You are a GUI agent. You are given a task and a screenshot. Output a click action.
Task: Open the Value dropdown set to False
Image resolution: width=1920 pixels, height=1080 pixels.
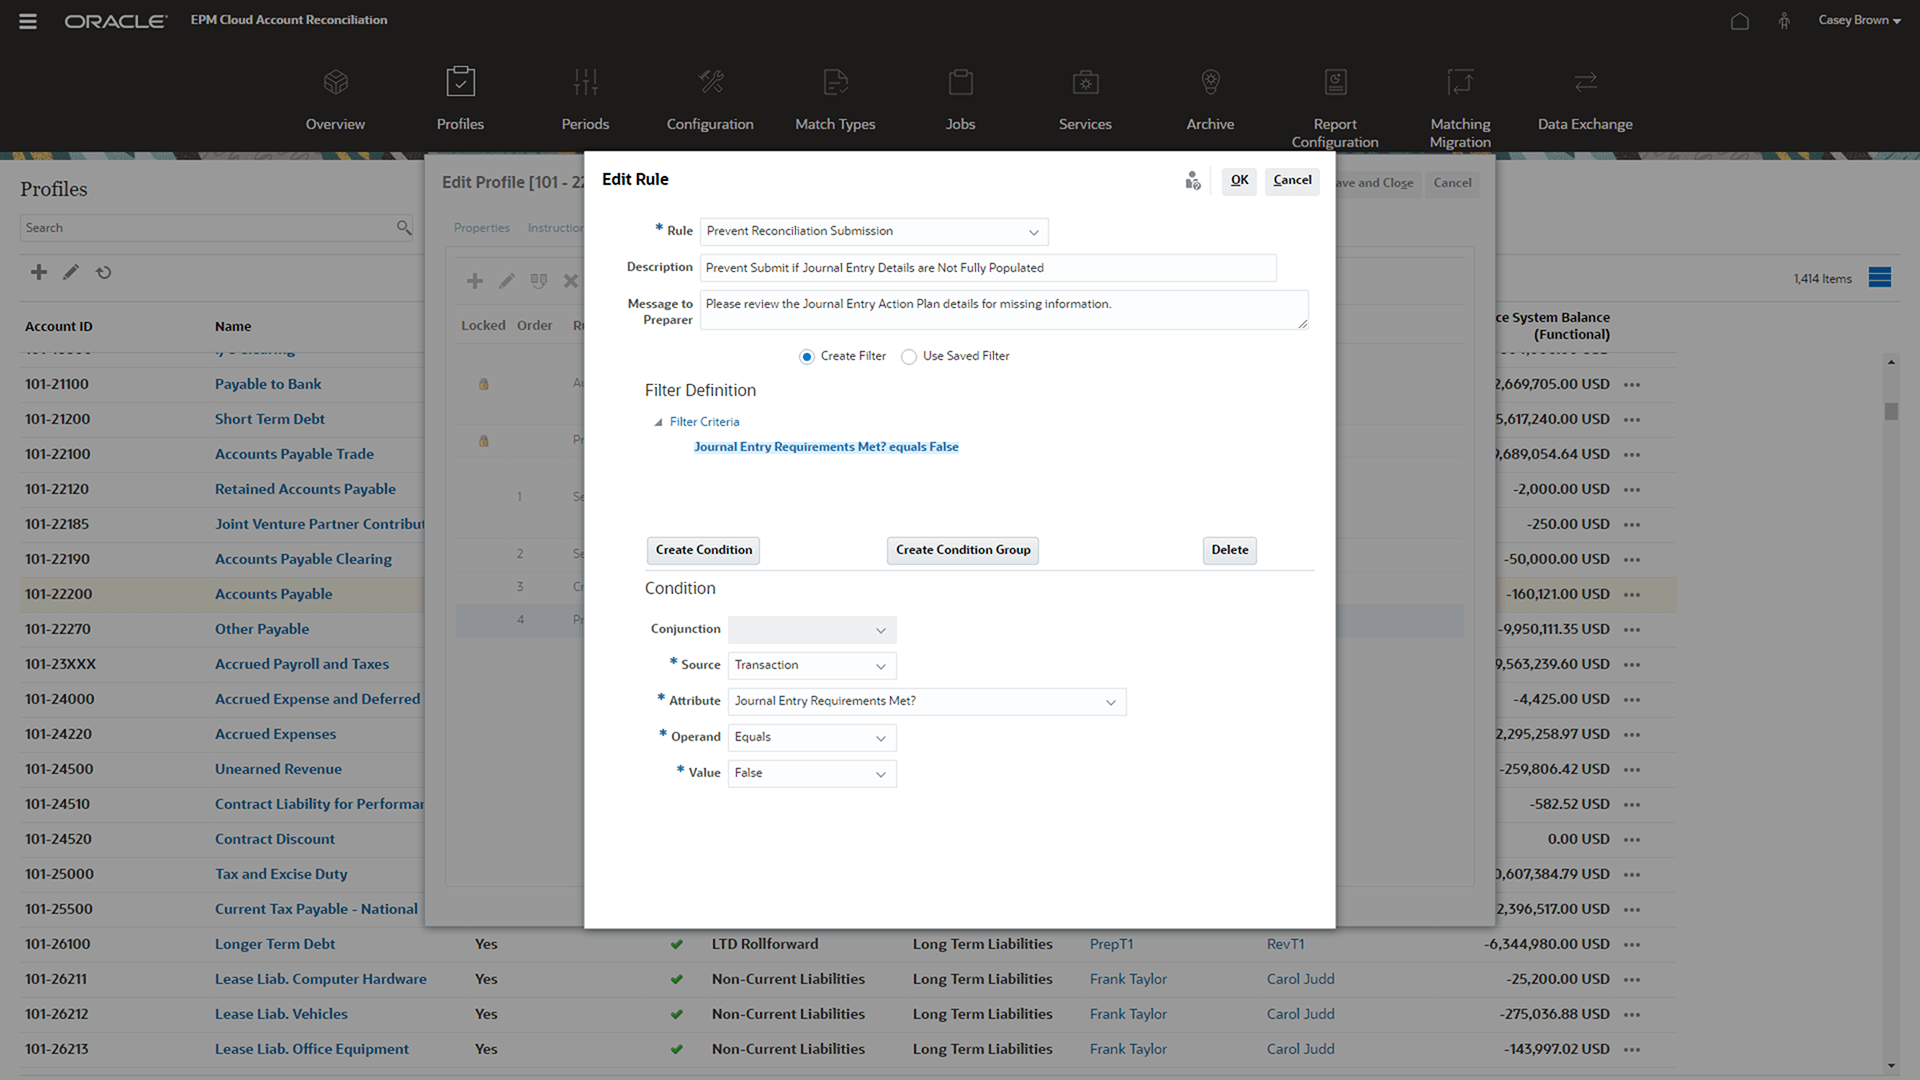point(880,774)
